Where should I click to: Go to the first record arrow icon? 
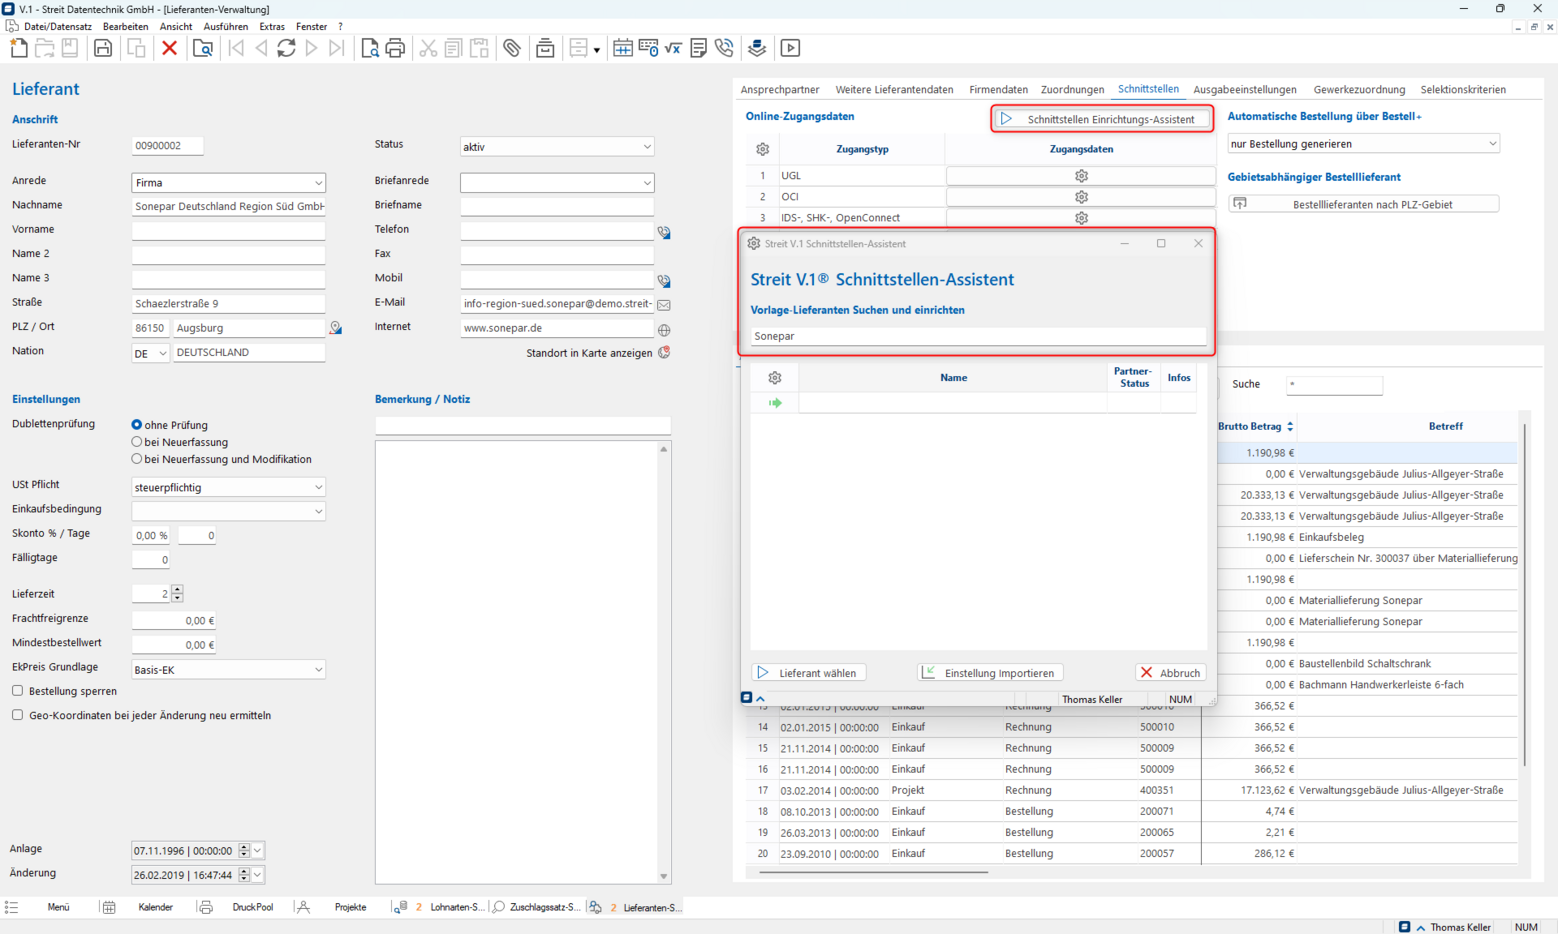(237, 48)
